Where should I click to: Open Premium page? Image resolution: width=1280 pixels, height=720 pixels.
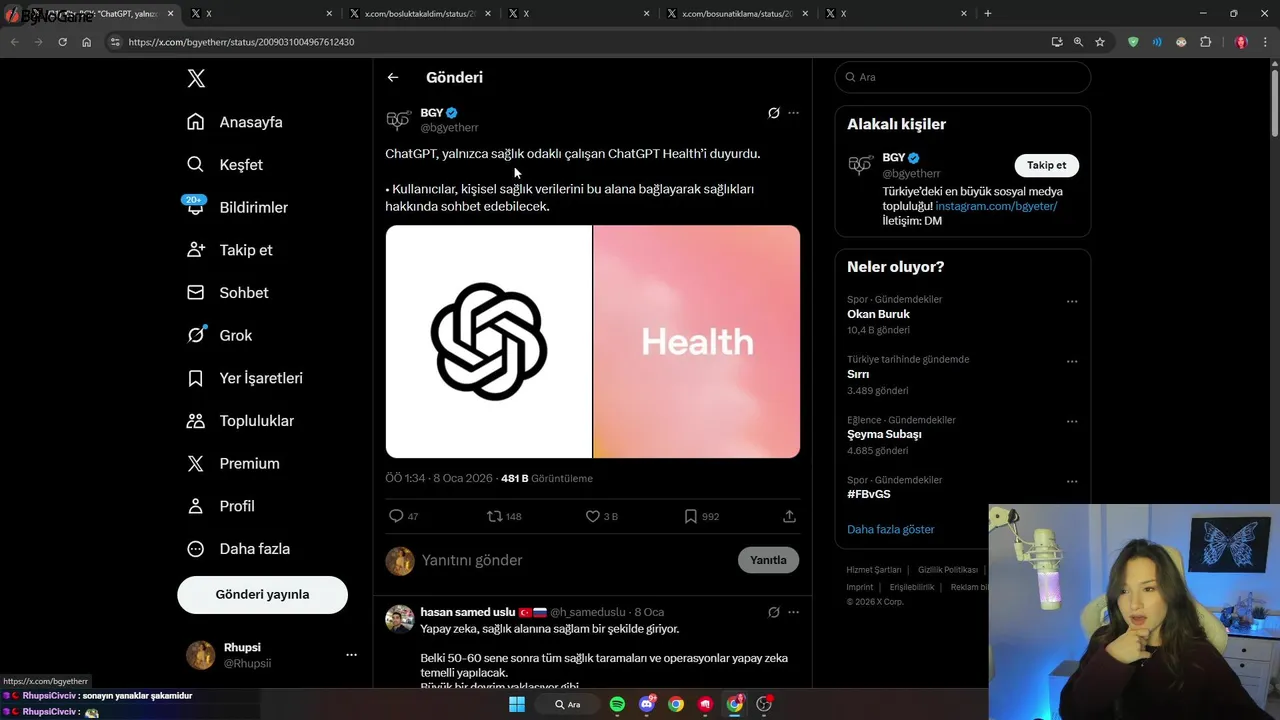click(234, 463)
